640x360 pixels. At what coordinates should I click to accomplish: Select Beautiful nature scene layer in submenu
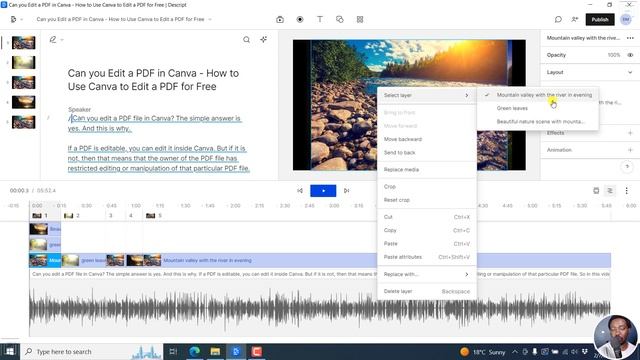click(x=538, y=122)
